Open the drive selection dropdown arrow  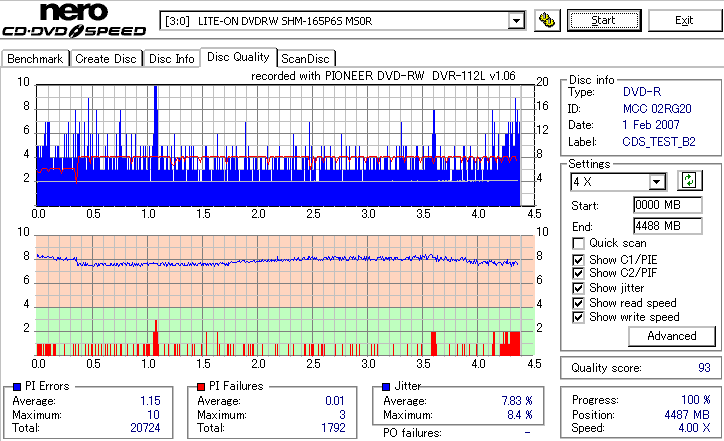pyautogui.click(x=516, y=21)
